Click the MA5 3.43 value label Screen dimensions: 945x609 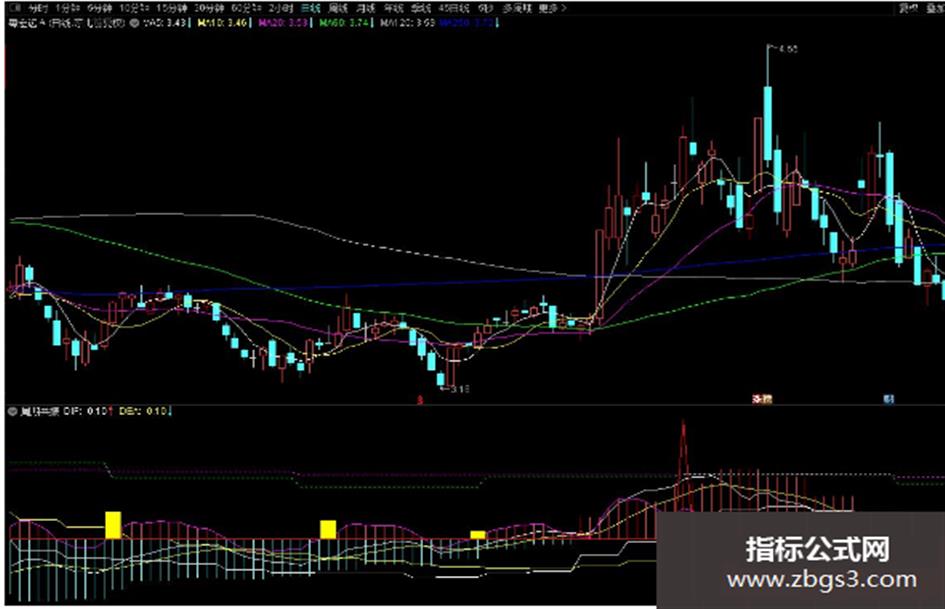point(166,23)
